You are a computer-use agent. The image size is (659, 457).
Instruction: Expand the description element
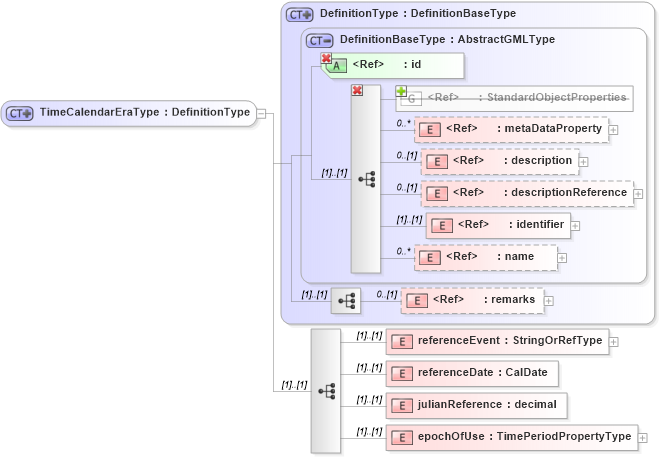click(583, 162)
